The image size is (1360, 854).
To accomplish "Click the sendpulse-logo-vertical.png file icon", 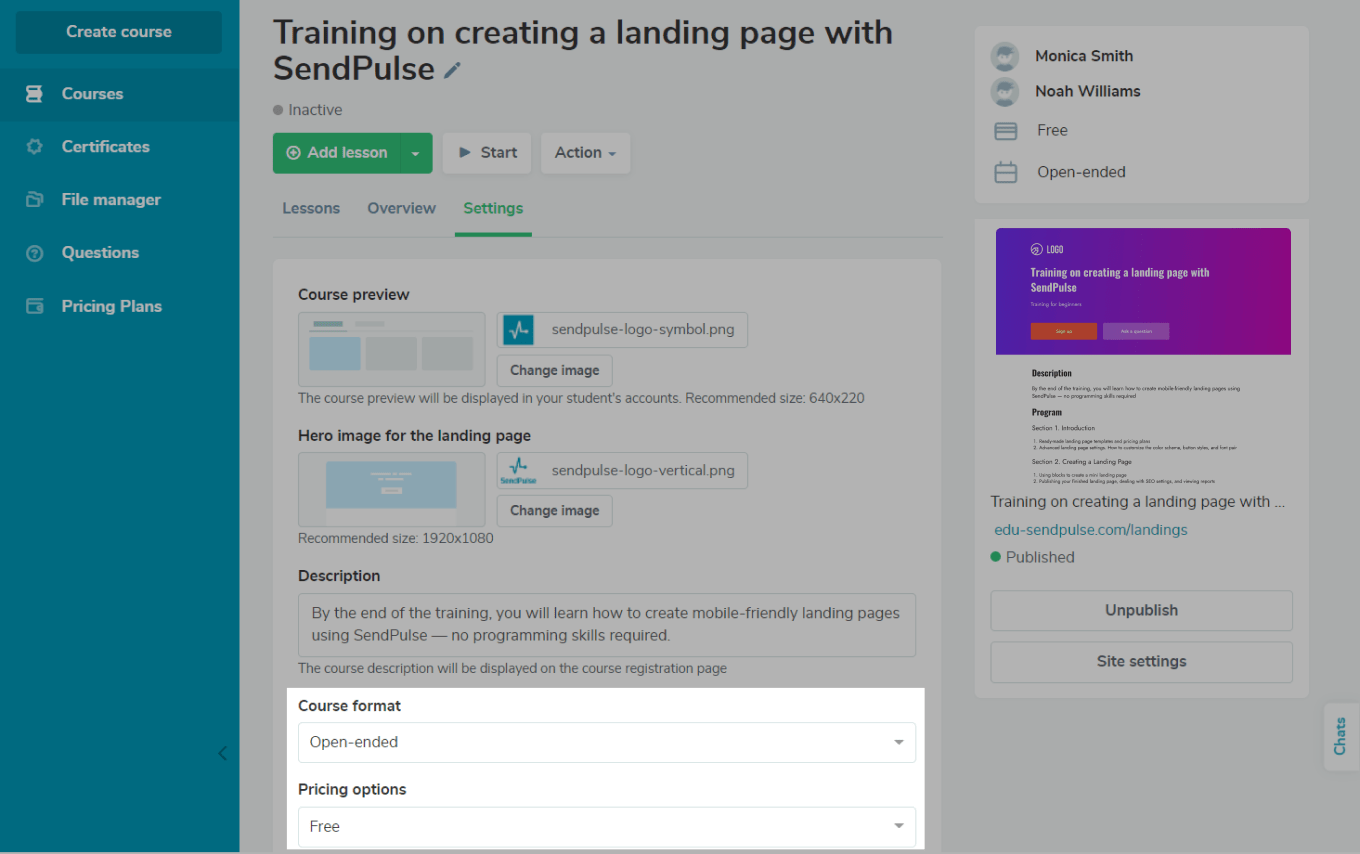I will [518, 470].
